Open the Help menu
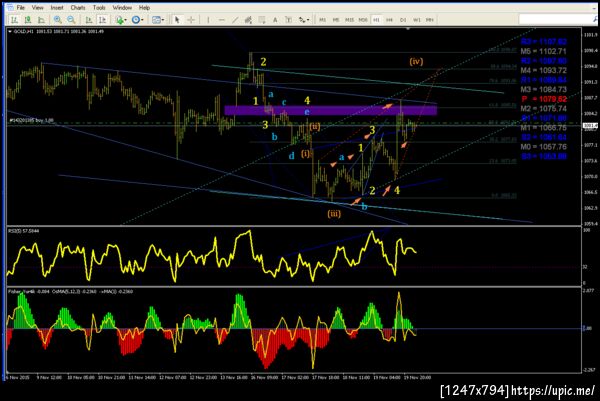The height and width of the screenshot is (401, 600). 144,8
